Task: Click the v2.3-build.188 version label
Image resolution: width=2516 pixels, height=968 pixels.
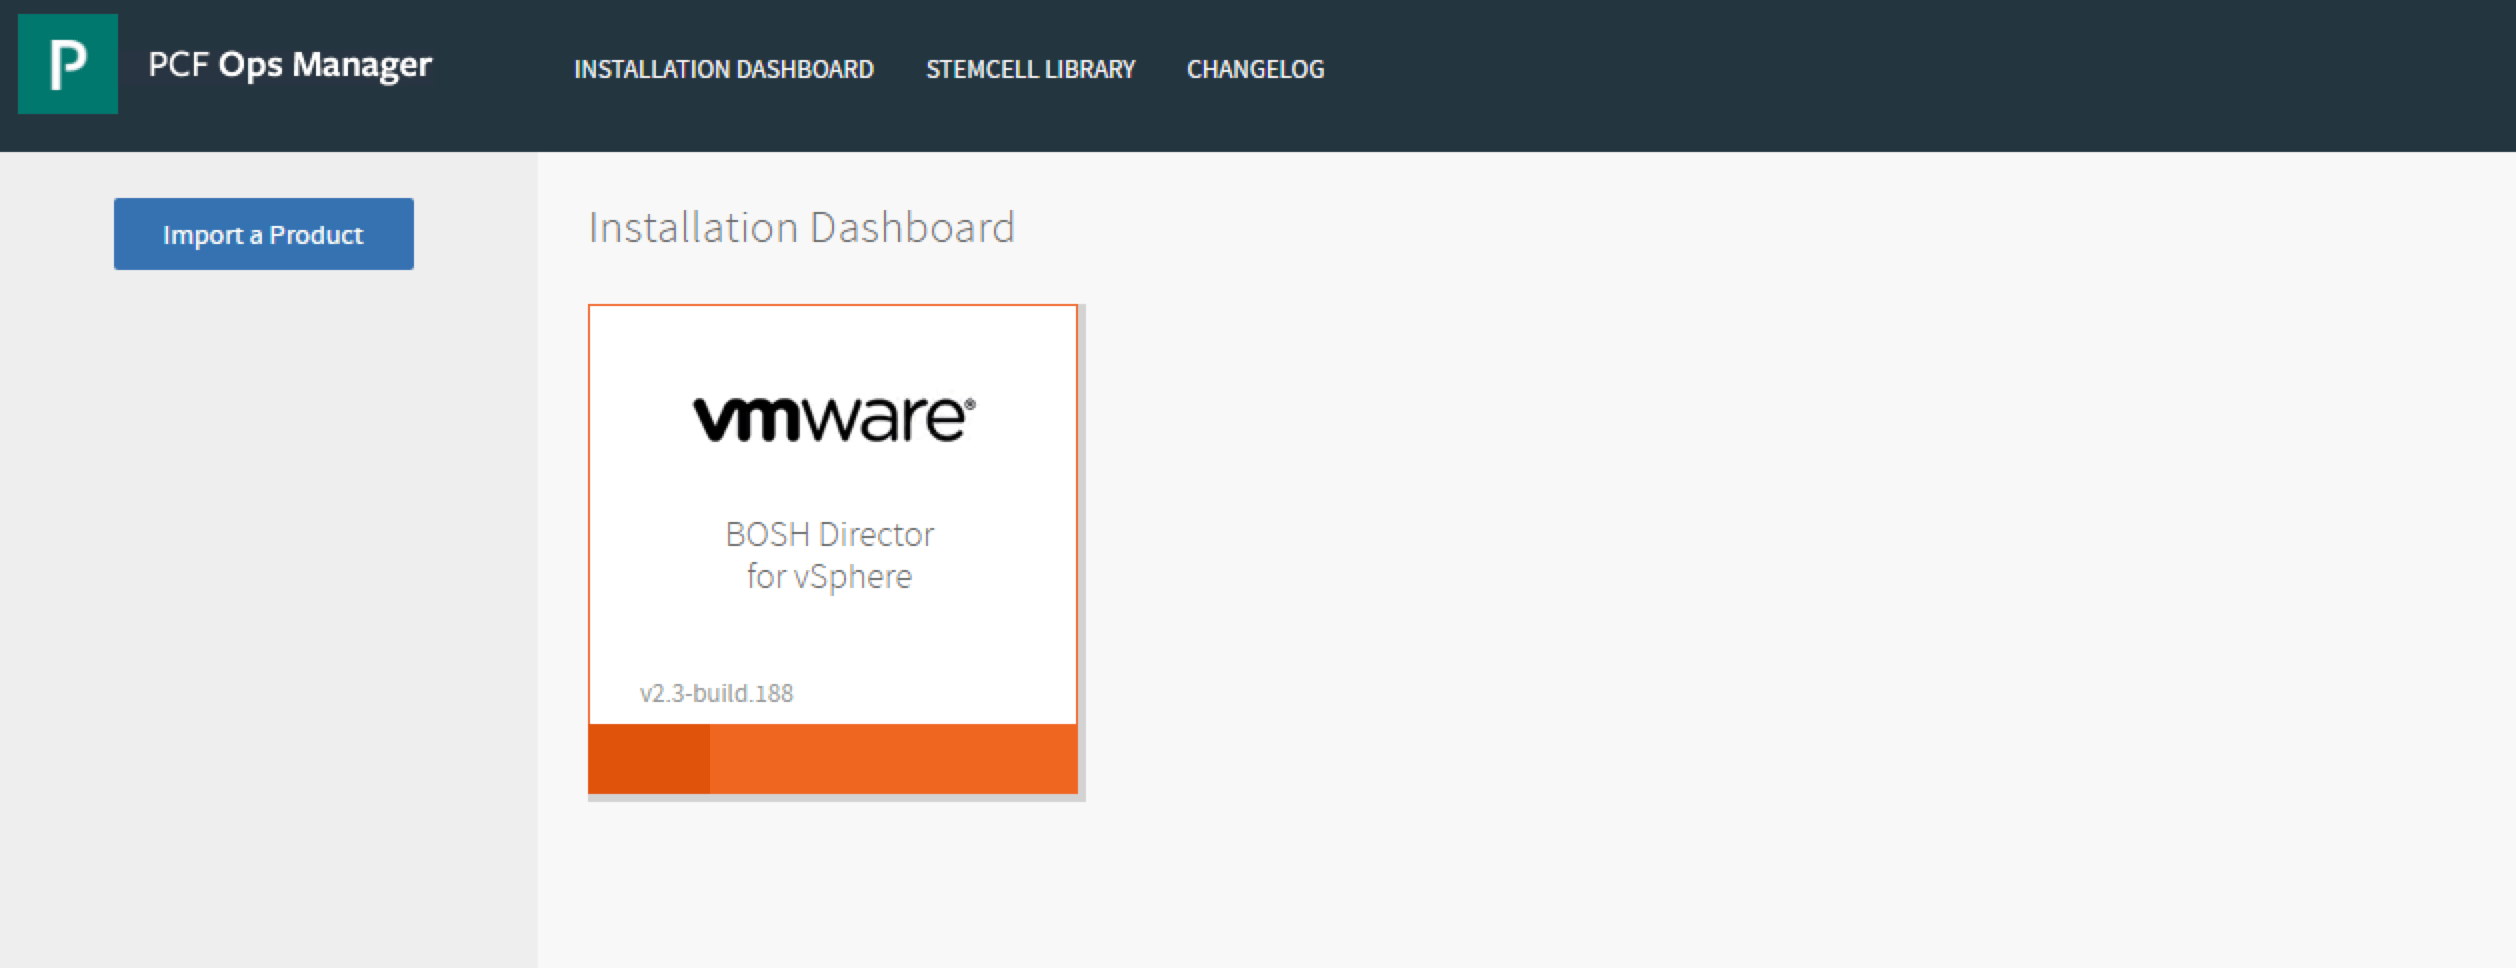Action: pos(716,693)
